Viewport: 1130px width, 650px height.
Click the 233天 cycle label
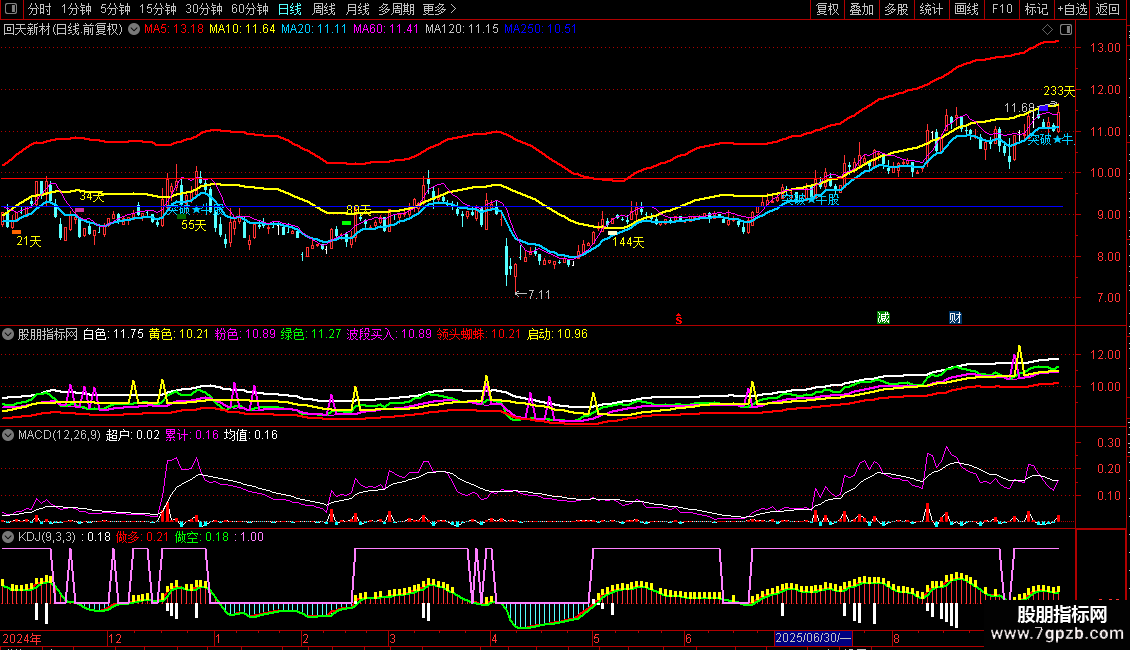pyautogui.click(x=1059, y=92)
